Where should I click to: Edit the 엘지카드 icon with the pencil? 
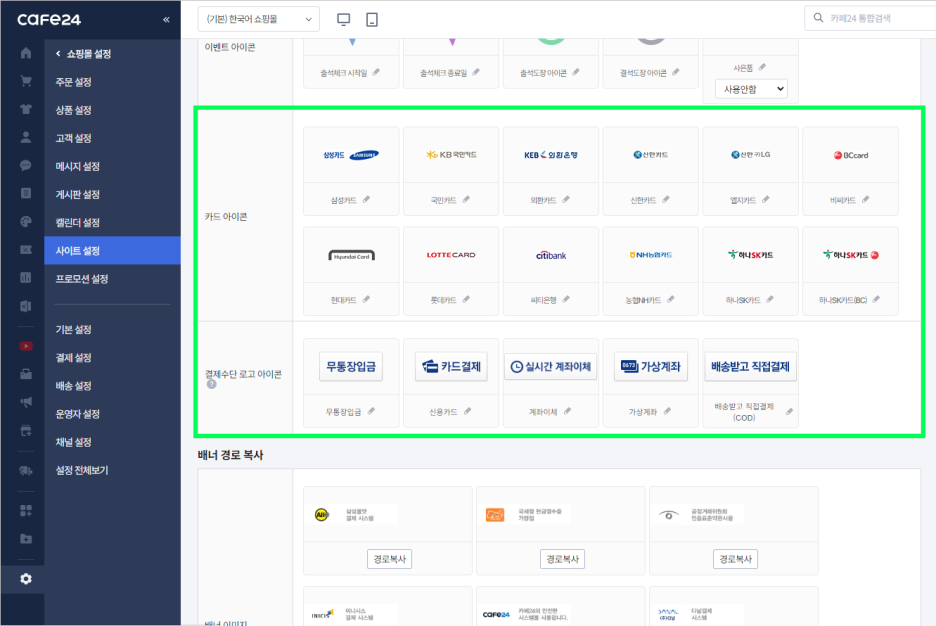pyautogui.click(x=765, y=200)
